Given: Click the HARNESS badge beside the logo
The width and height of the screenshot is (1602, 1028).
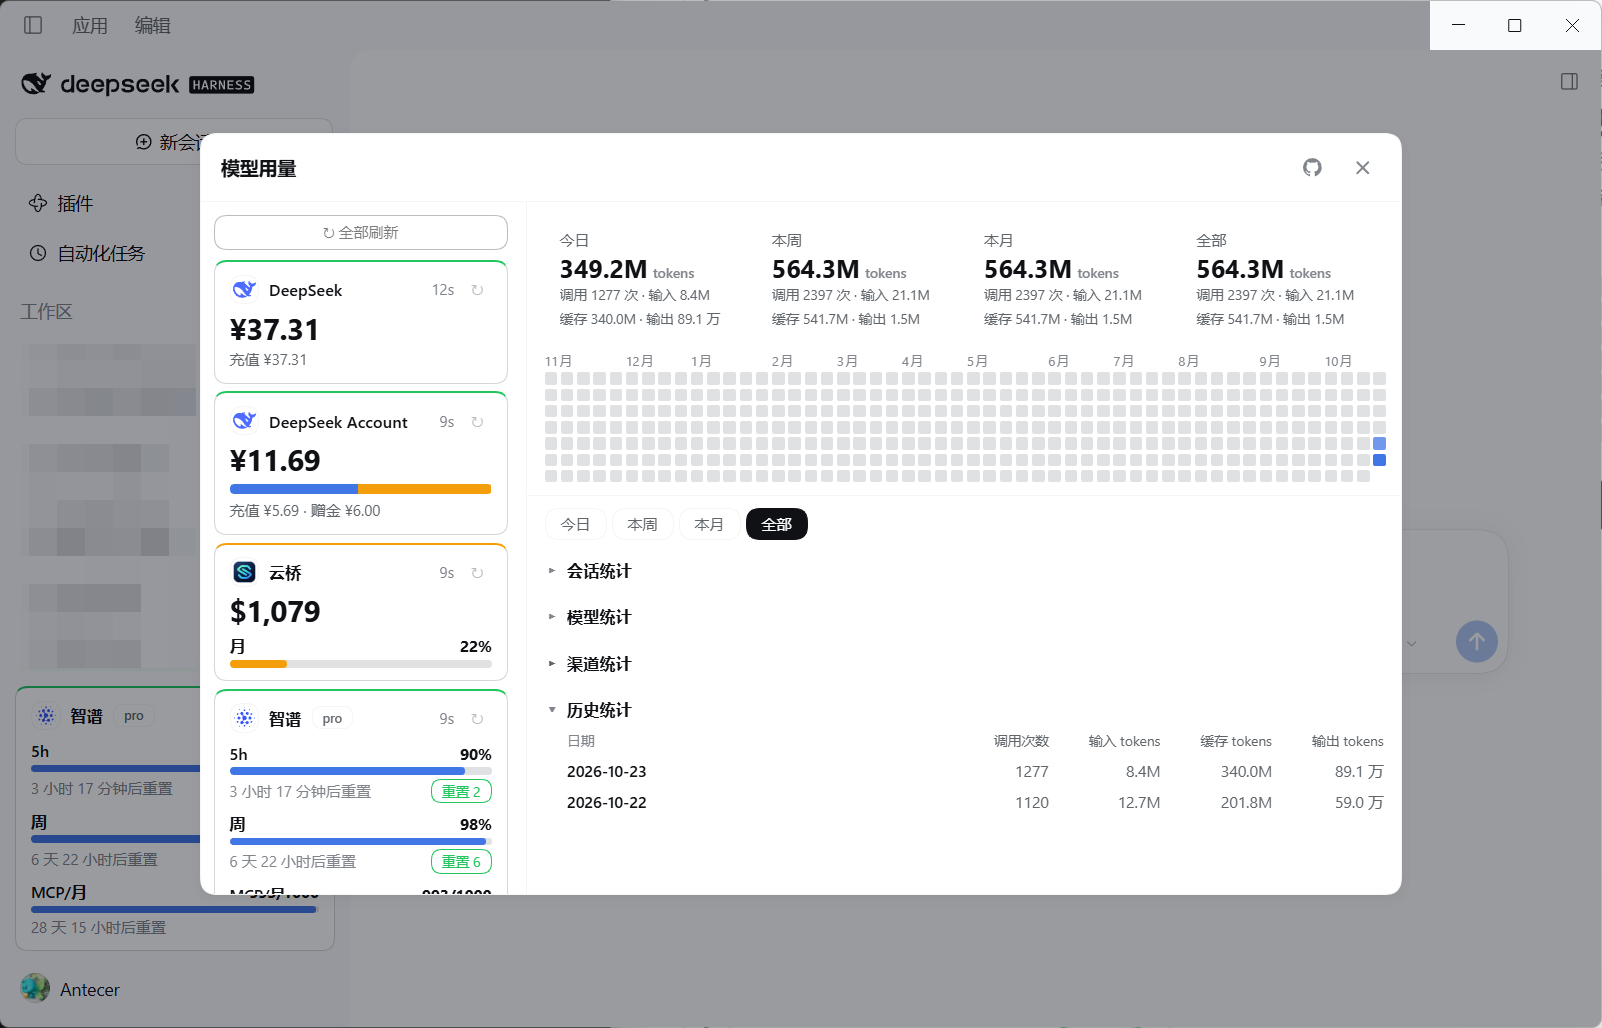Looking at the screenshot, I should 222,85.
